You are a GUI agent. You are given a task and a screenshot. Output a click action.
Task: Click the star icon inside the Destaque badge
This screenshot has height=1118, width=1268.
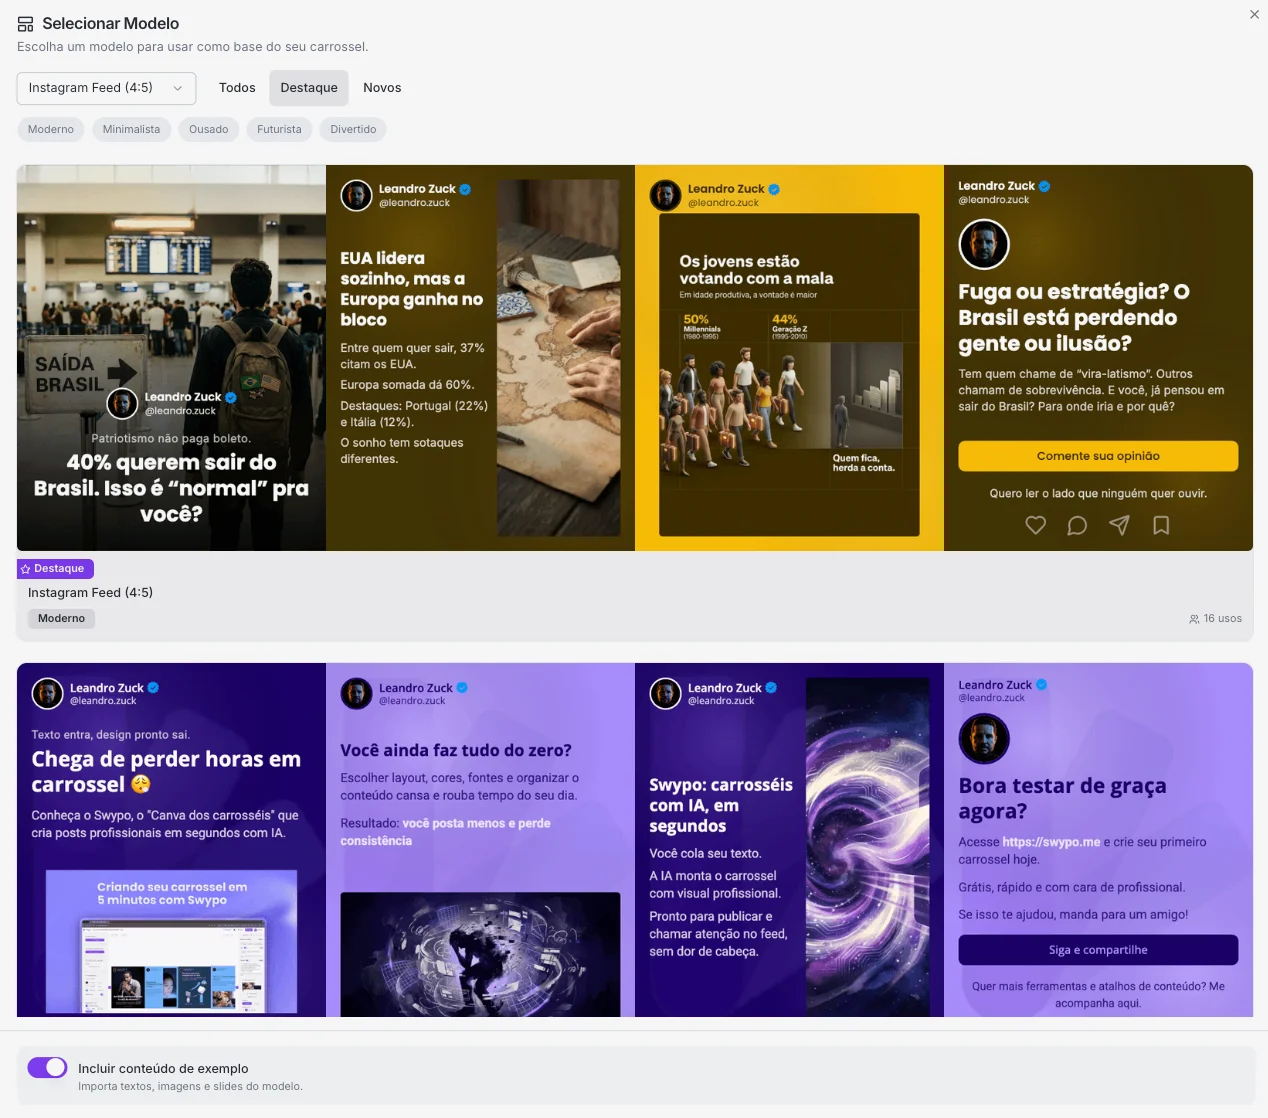pos(24,568)
